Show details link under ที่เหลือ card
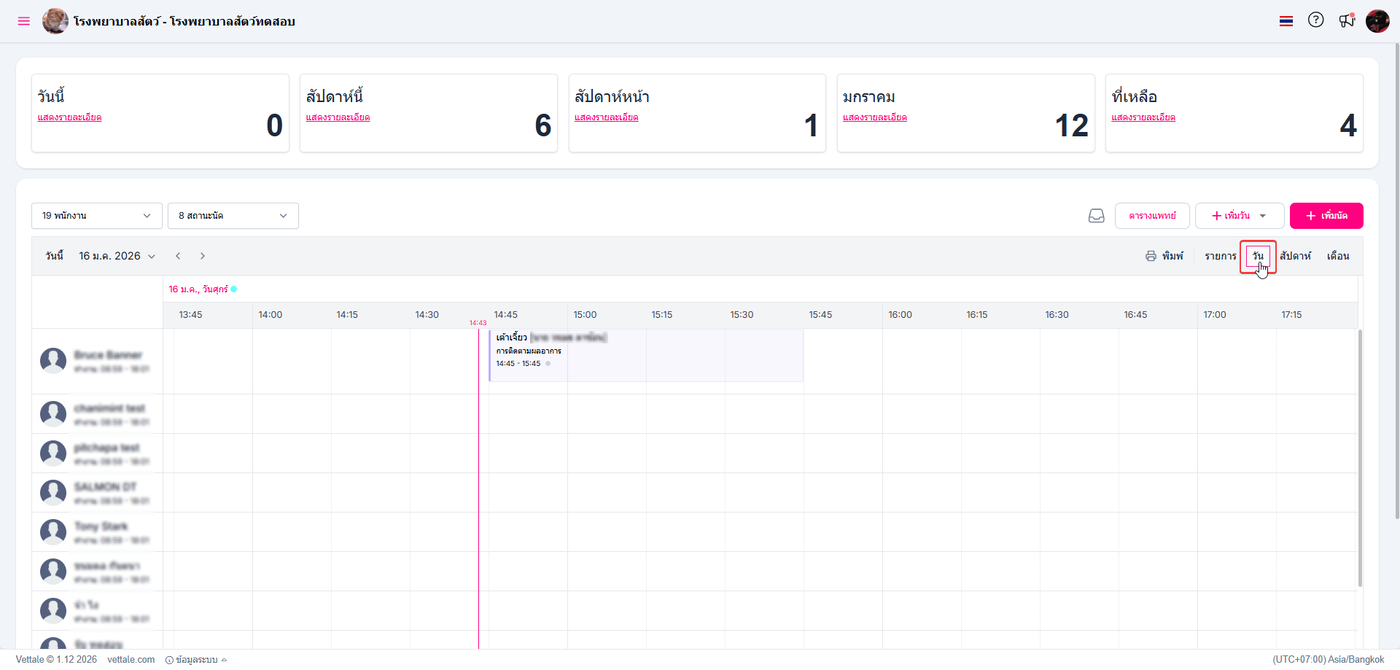The width and height of the screenshot is (1400, 670). (1144, 117)
